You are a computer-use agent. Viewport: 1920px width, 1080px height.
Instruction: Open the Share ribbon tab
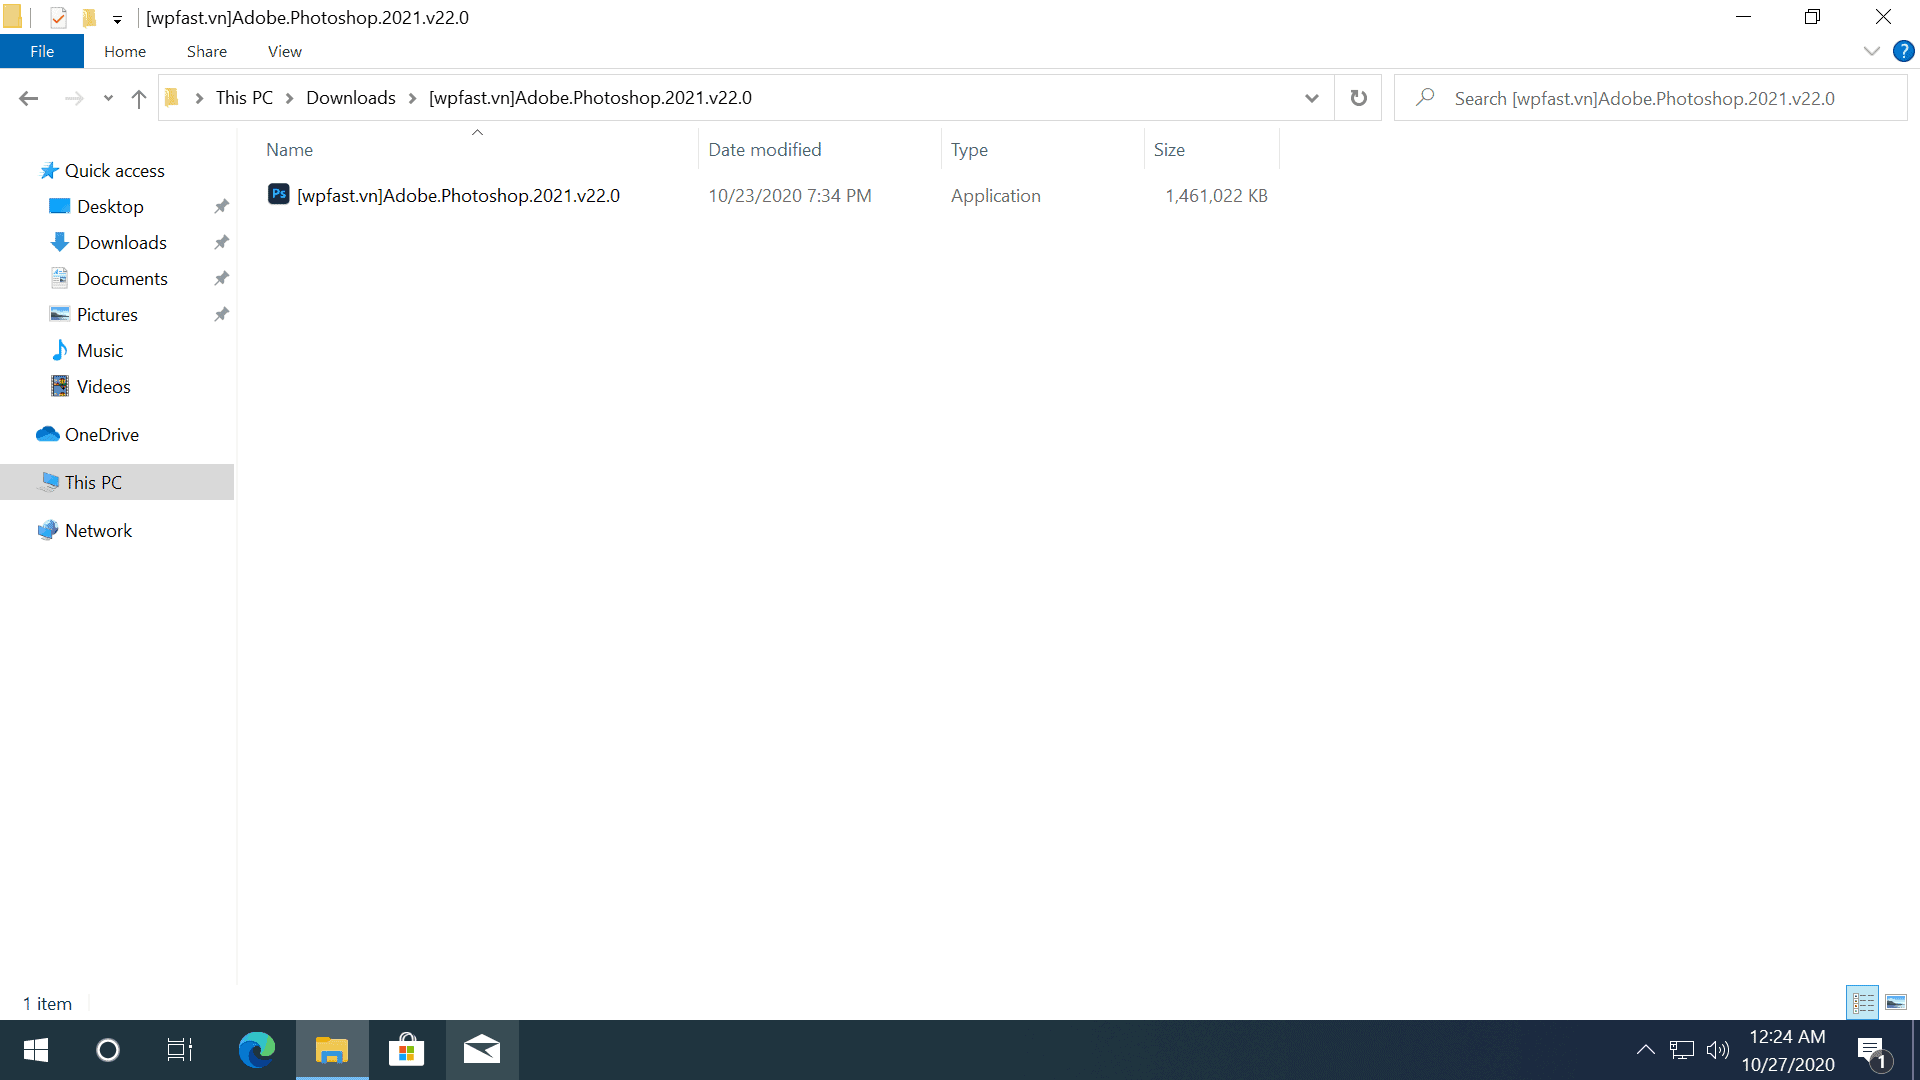(207, 51)
